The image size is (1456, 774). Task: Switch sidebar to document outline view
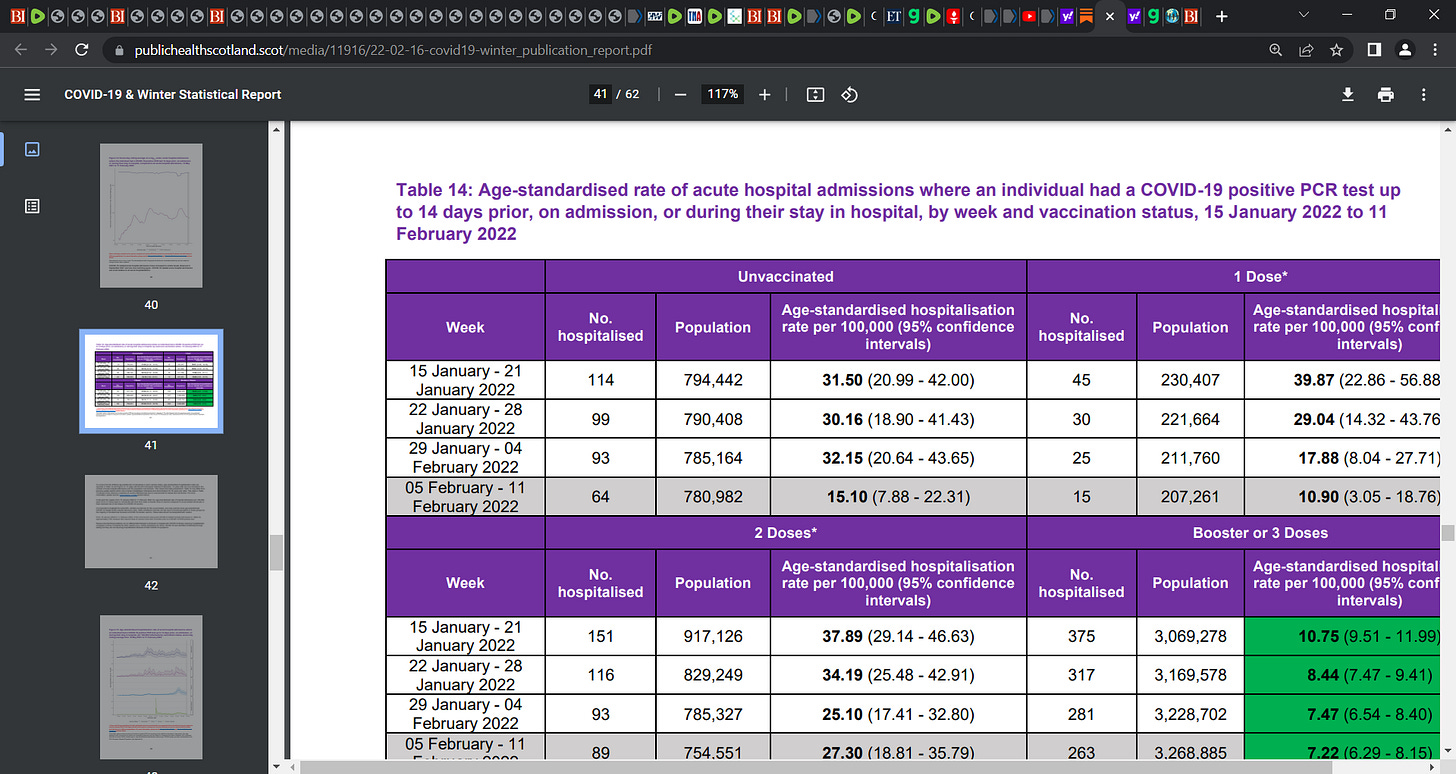click(32, 206)
